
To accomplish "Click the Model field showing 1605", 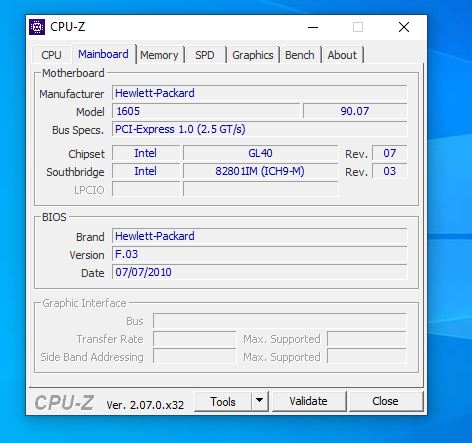I will click(206, 111).
